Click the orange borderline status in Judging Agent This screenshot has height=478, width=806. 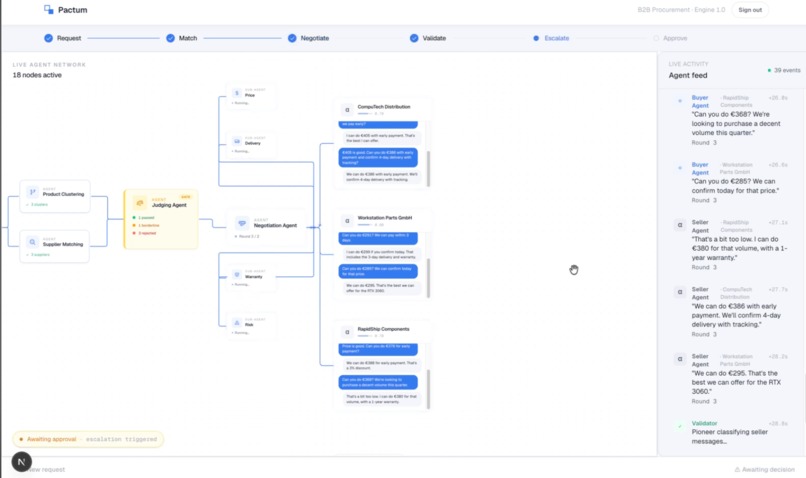pos(146,225)
